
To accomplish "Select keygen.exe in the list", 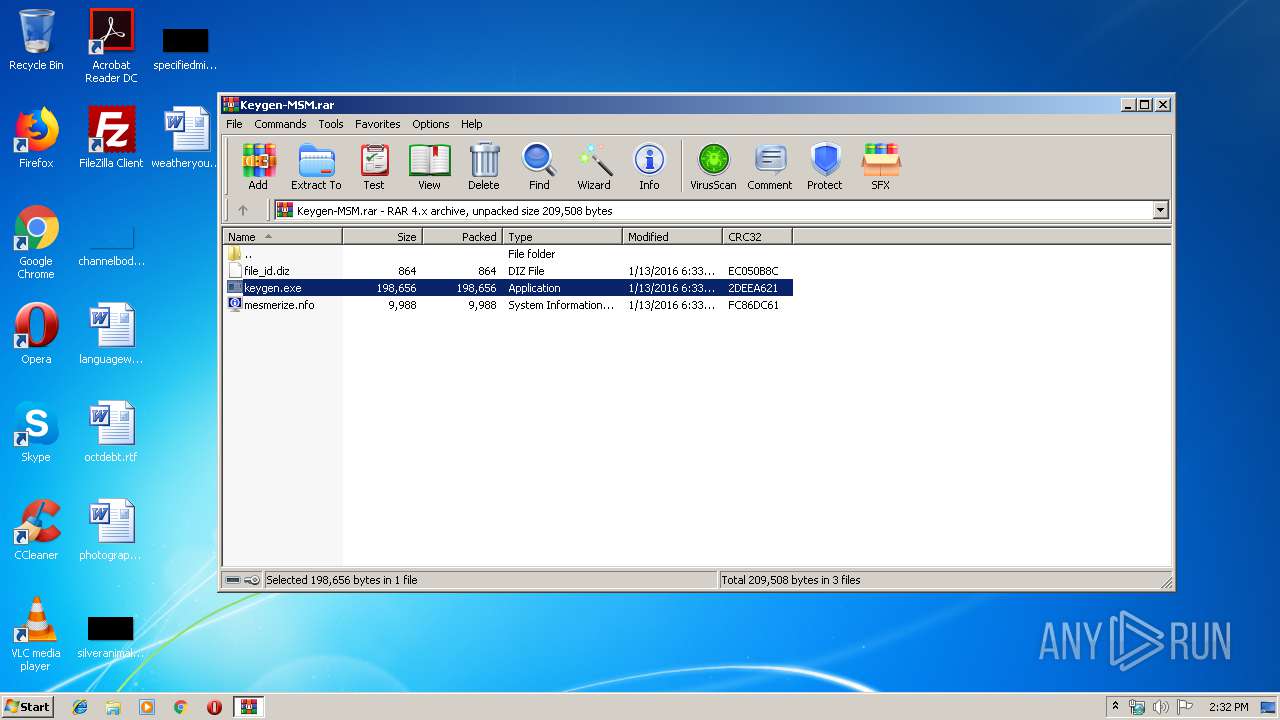I will (508, 288).
